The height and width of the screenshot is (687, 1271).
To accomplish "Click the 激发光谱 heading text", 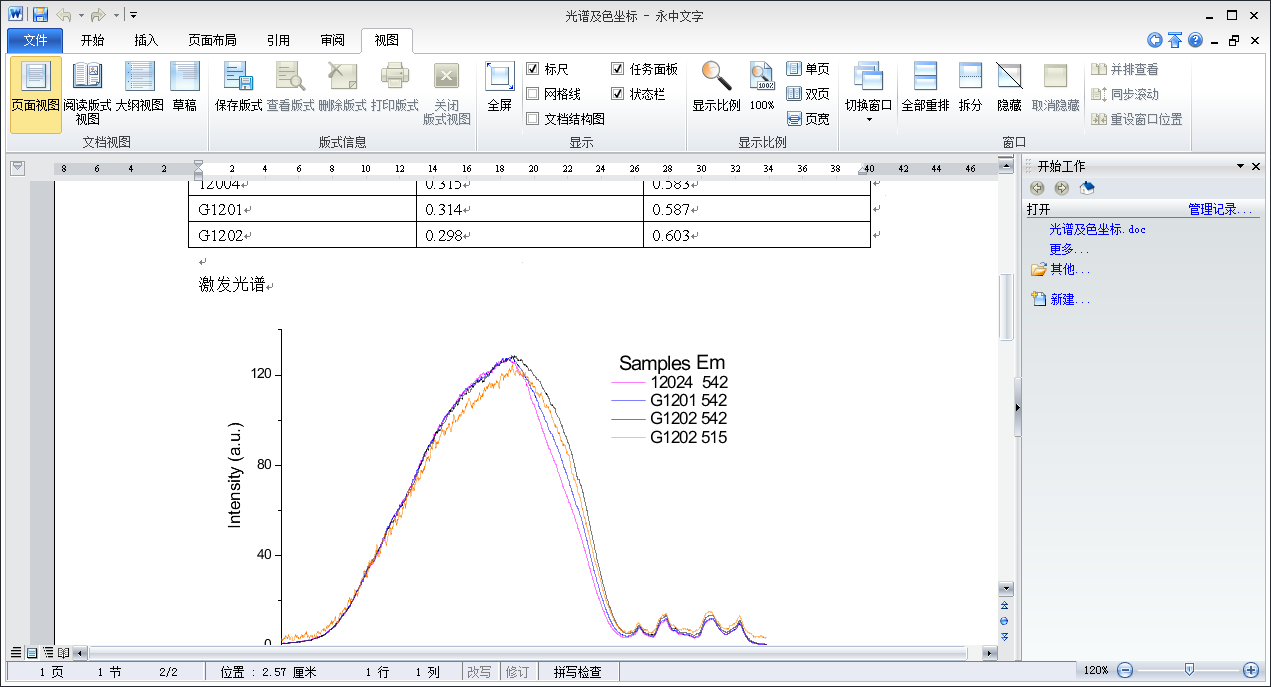I will click(x=232, y=285).
